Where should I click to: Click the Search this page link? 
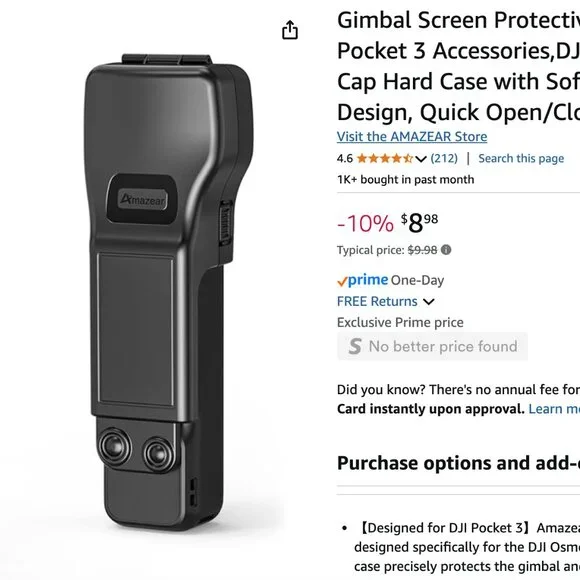point(521,158)
